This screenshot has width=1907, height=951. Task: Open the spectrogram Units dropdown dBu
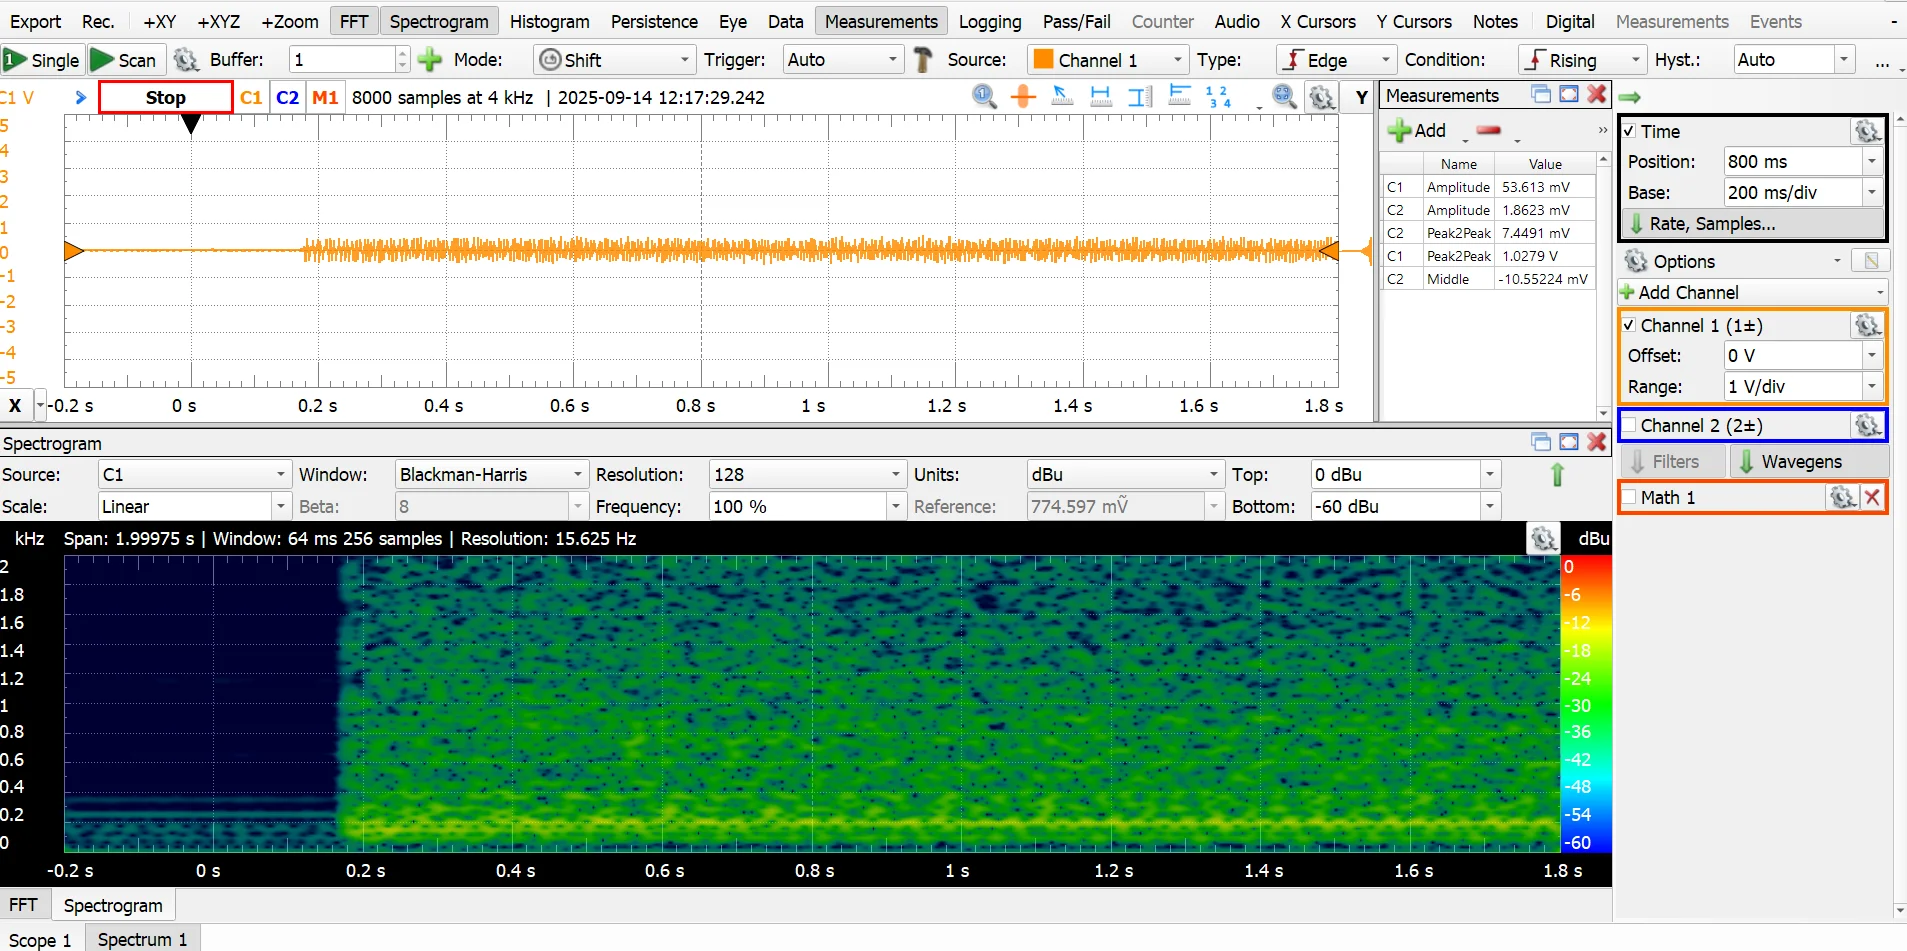[x=1126, y=474]
